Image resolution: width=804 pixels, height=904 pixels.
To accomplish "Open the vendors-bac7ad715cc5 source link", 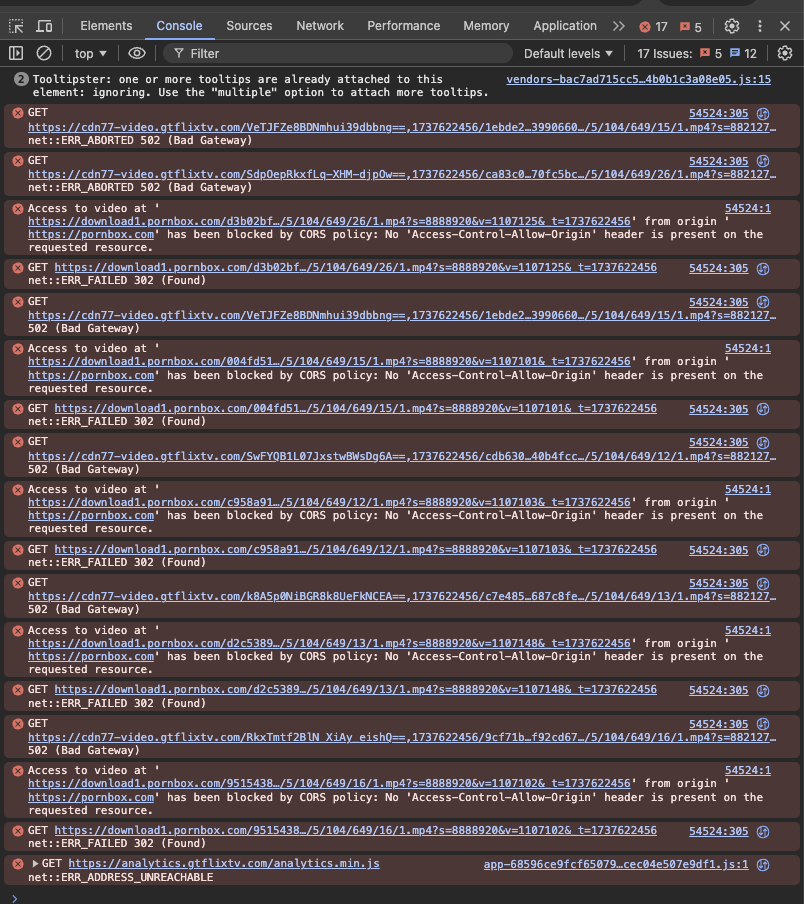I will [638, 79].
